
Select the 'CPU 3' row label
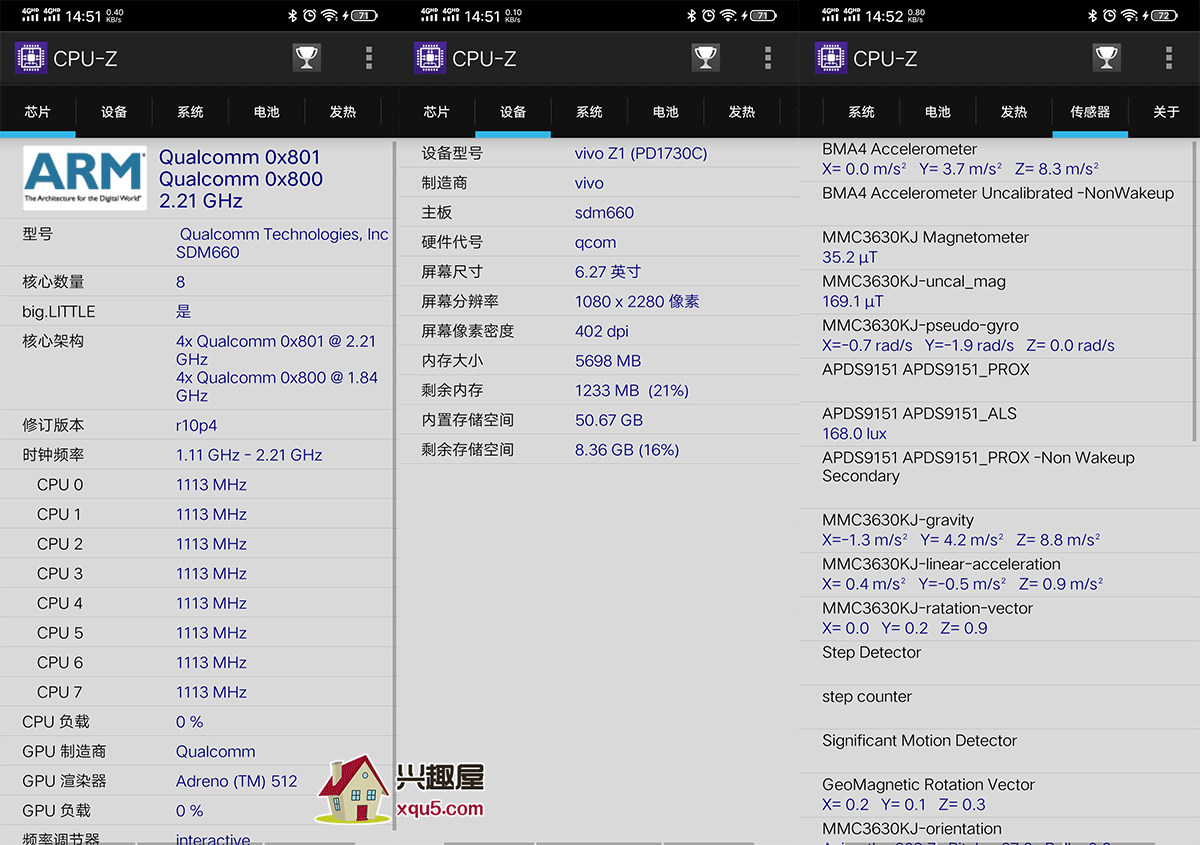click(x=60, y=573)
